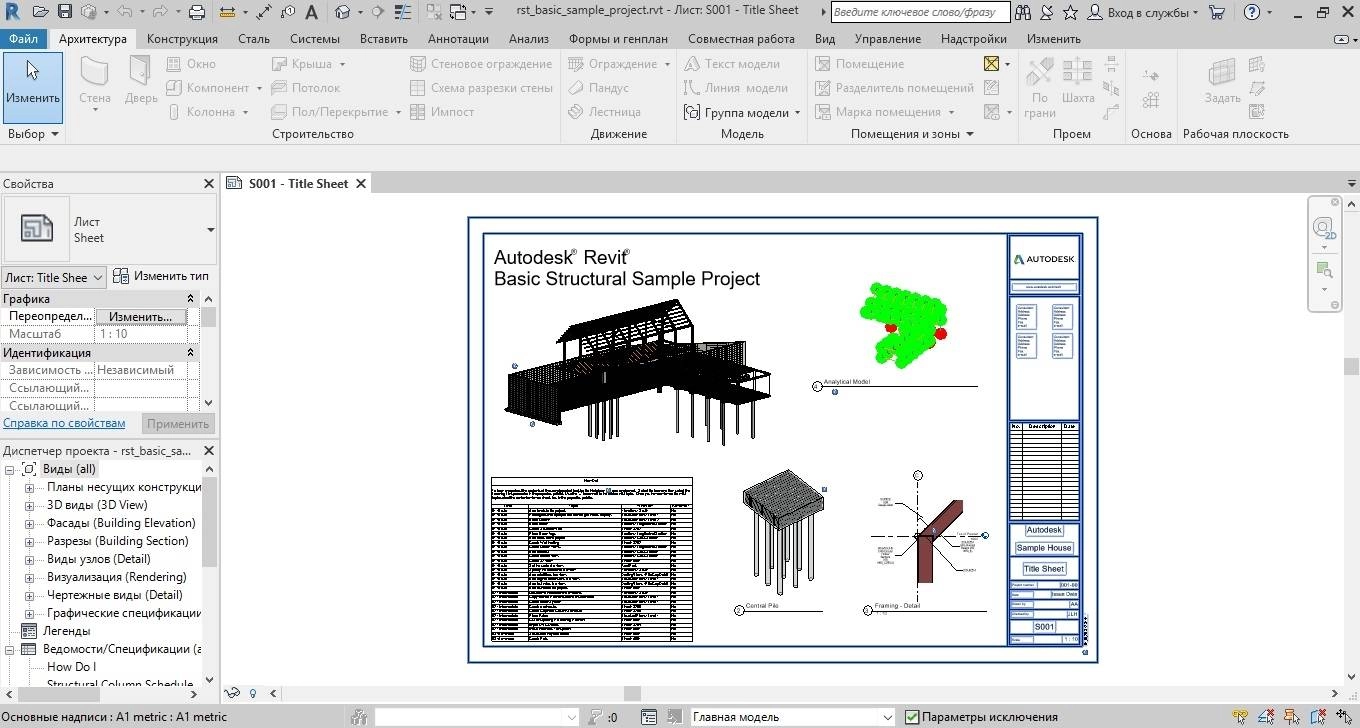The width and height of the screenshot is (1360, 728).
Task: Activate the Изменить (Modify) arrow tool
Action: (x=33, y=87)
